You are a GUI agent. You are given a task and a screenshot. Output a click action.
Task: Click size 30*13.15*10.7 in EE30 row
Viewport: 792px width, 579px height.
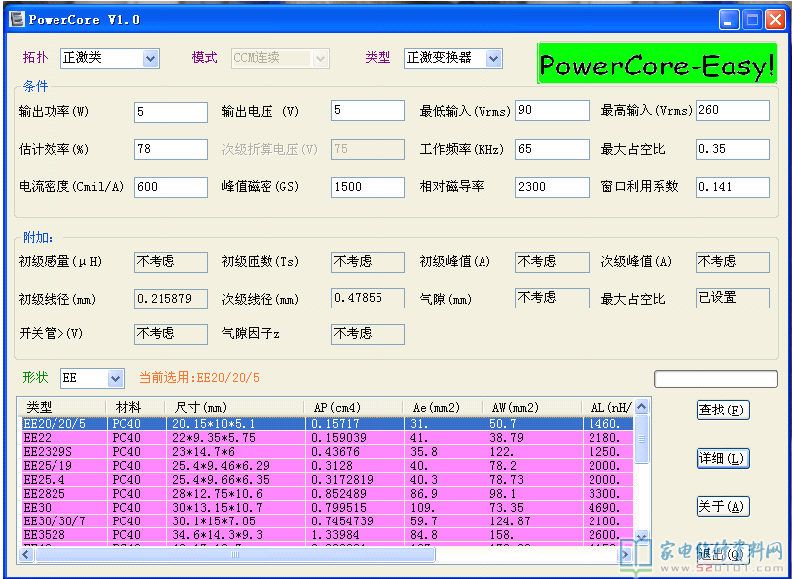[218, 507]
